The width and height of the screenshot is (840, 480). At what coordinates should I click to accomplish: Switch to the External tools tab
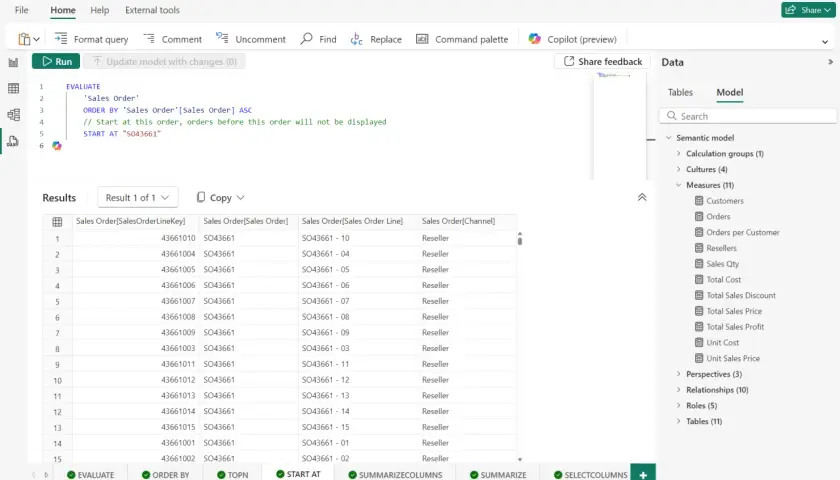tap(152, 10)
